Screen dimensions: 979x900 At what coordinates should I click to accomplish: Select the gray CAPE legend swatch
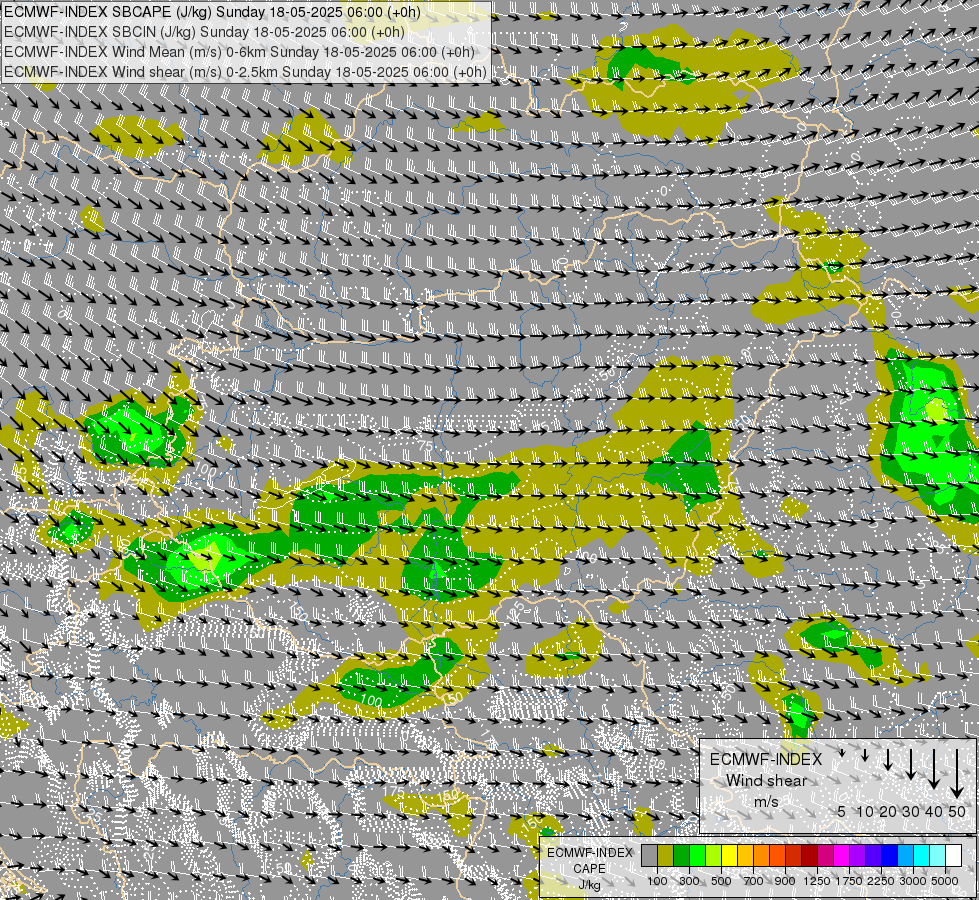coord(649,855)
